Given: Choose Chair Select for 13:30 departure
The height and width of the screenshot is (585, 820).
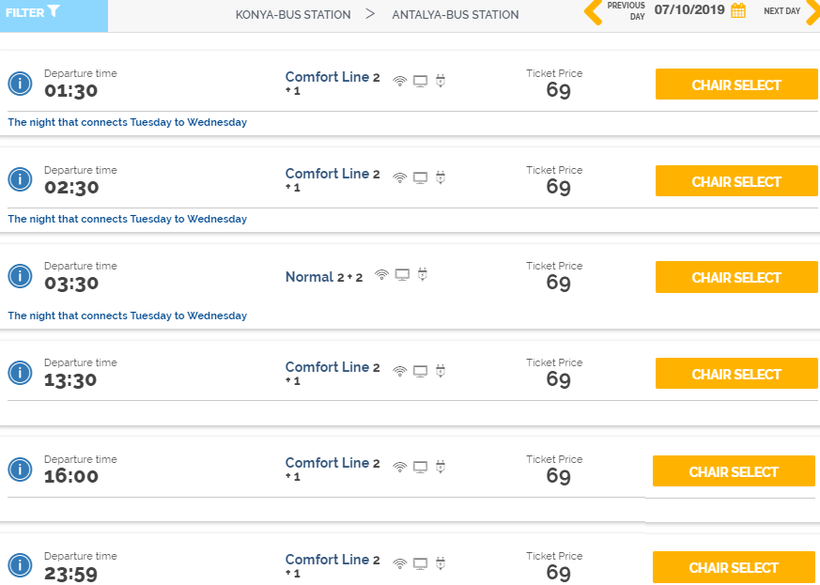Looking at the screenshot, I should pos(736,374).
